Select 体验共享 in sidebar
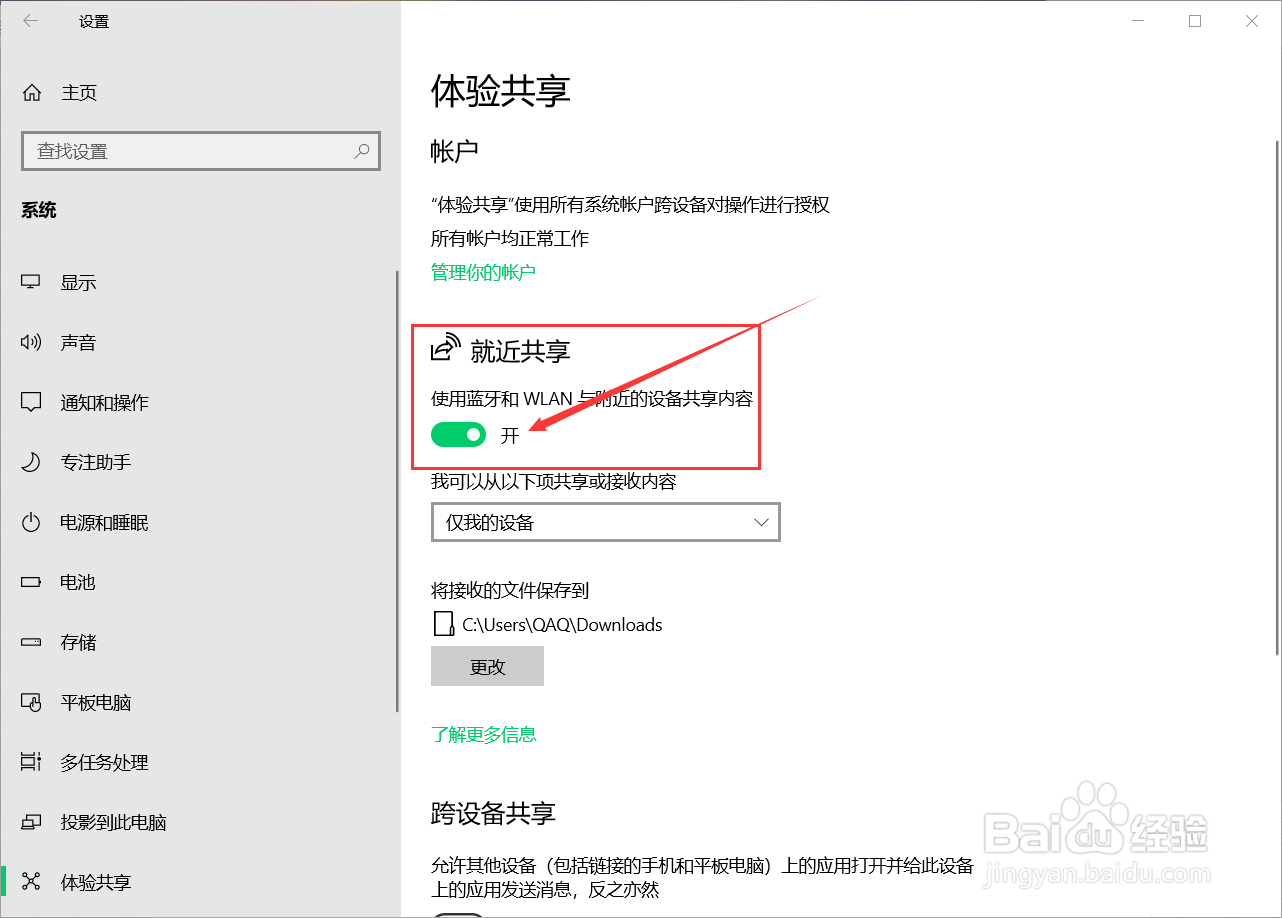The height and width of the screenshot is (918, 1282). point(200,882)
